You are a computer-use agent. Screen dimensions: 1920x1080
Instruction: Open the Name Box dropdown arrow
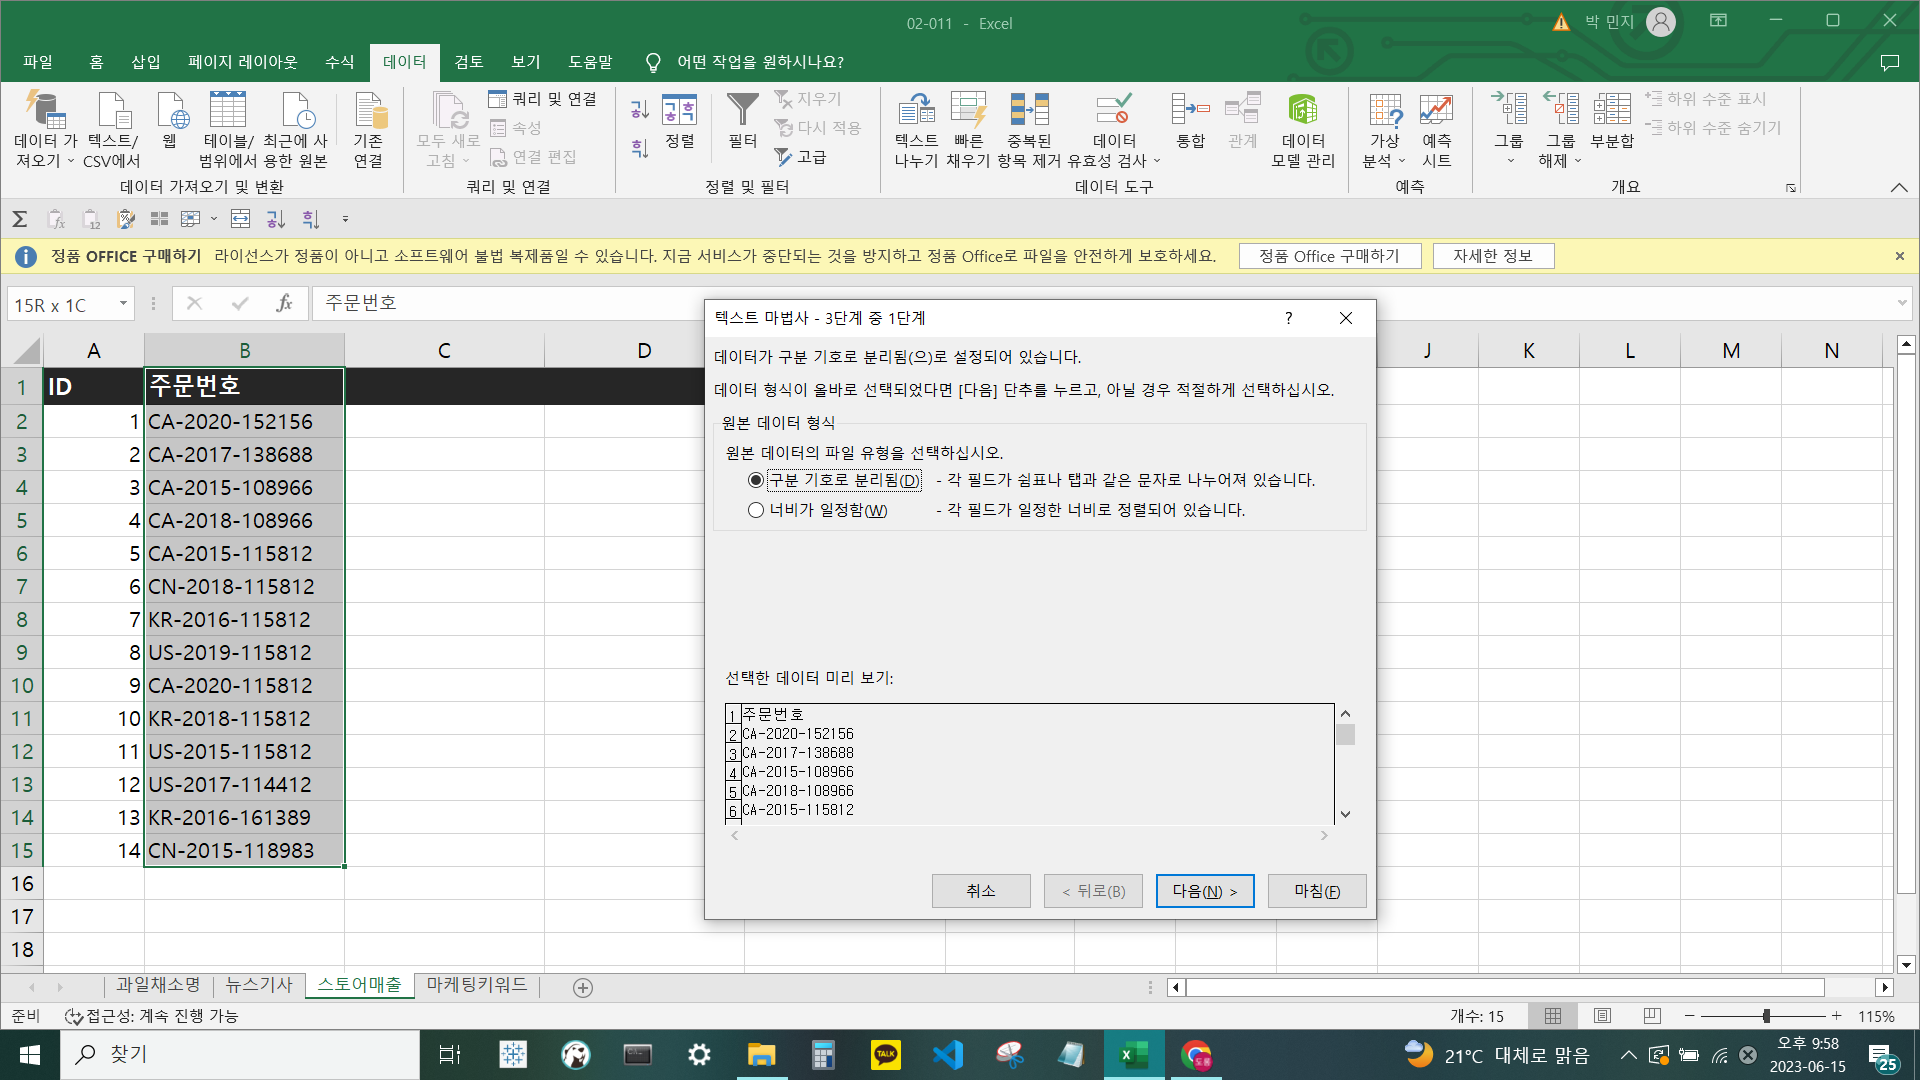123,303
